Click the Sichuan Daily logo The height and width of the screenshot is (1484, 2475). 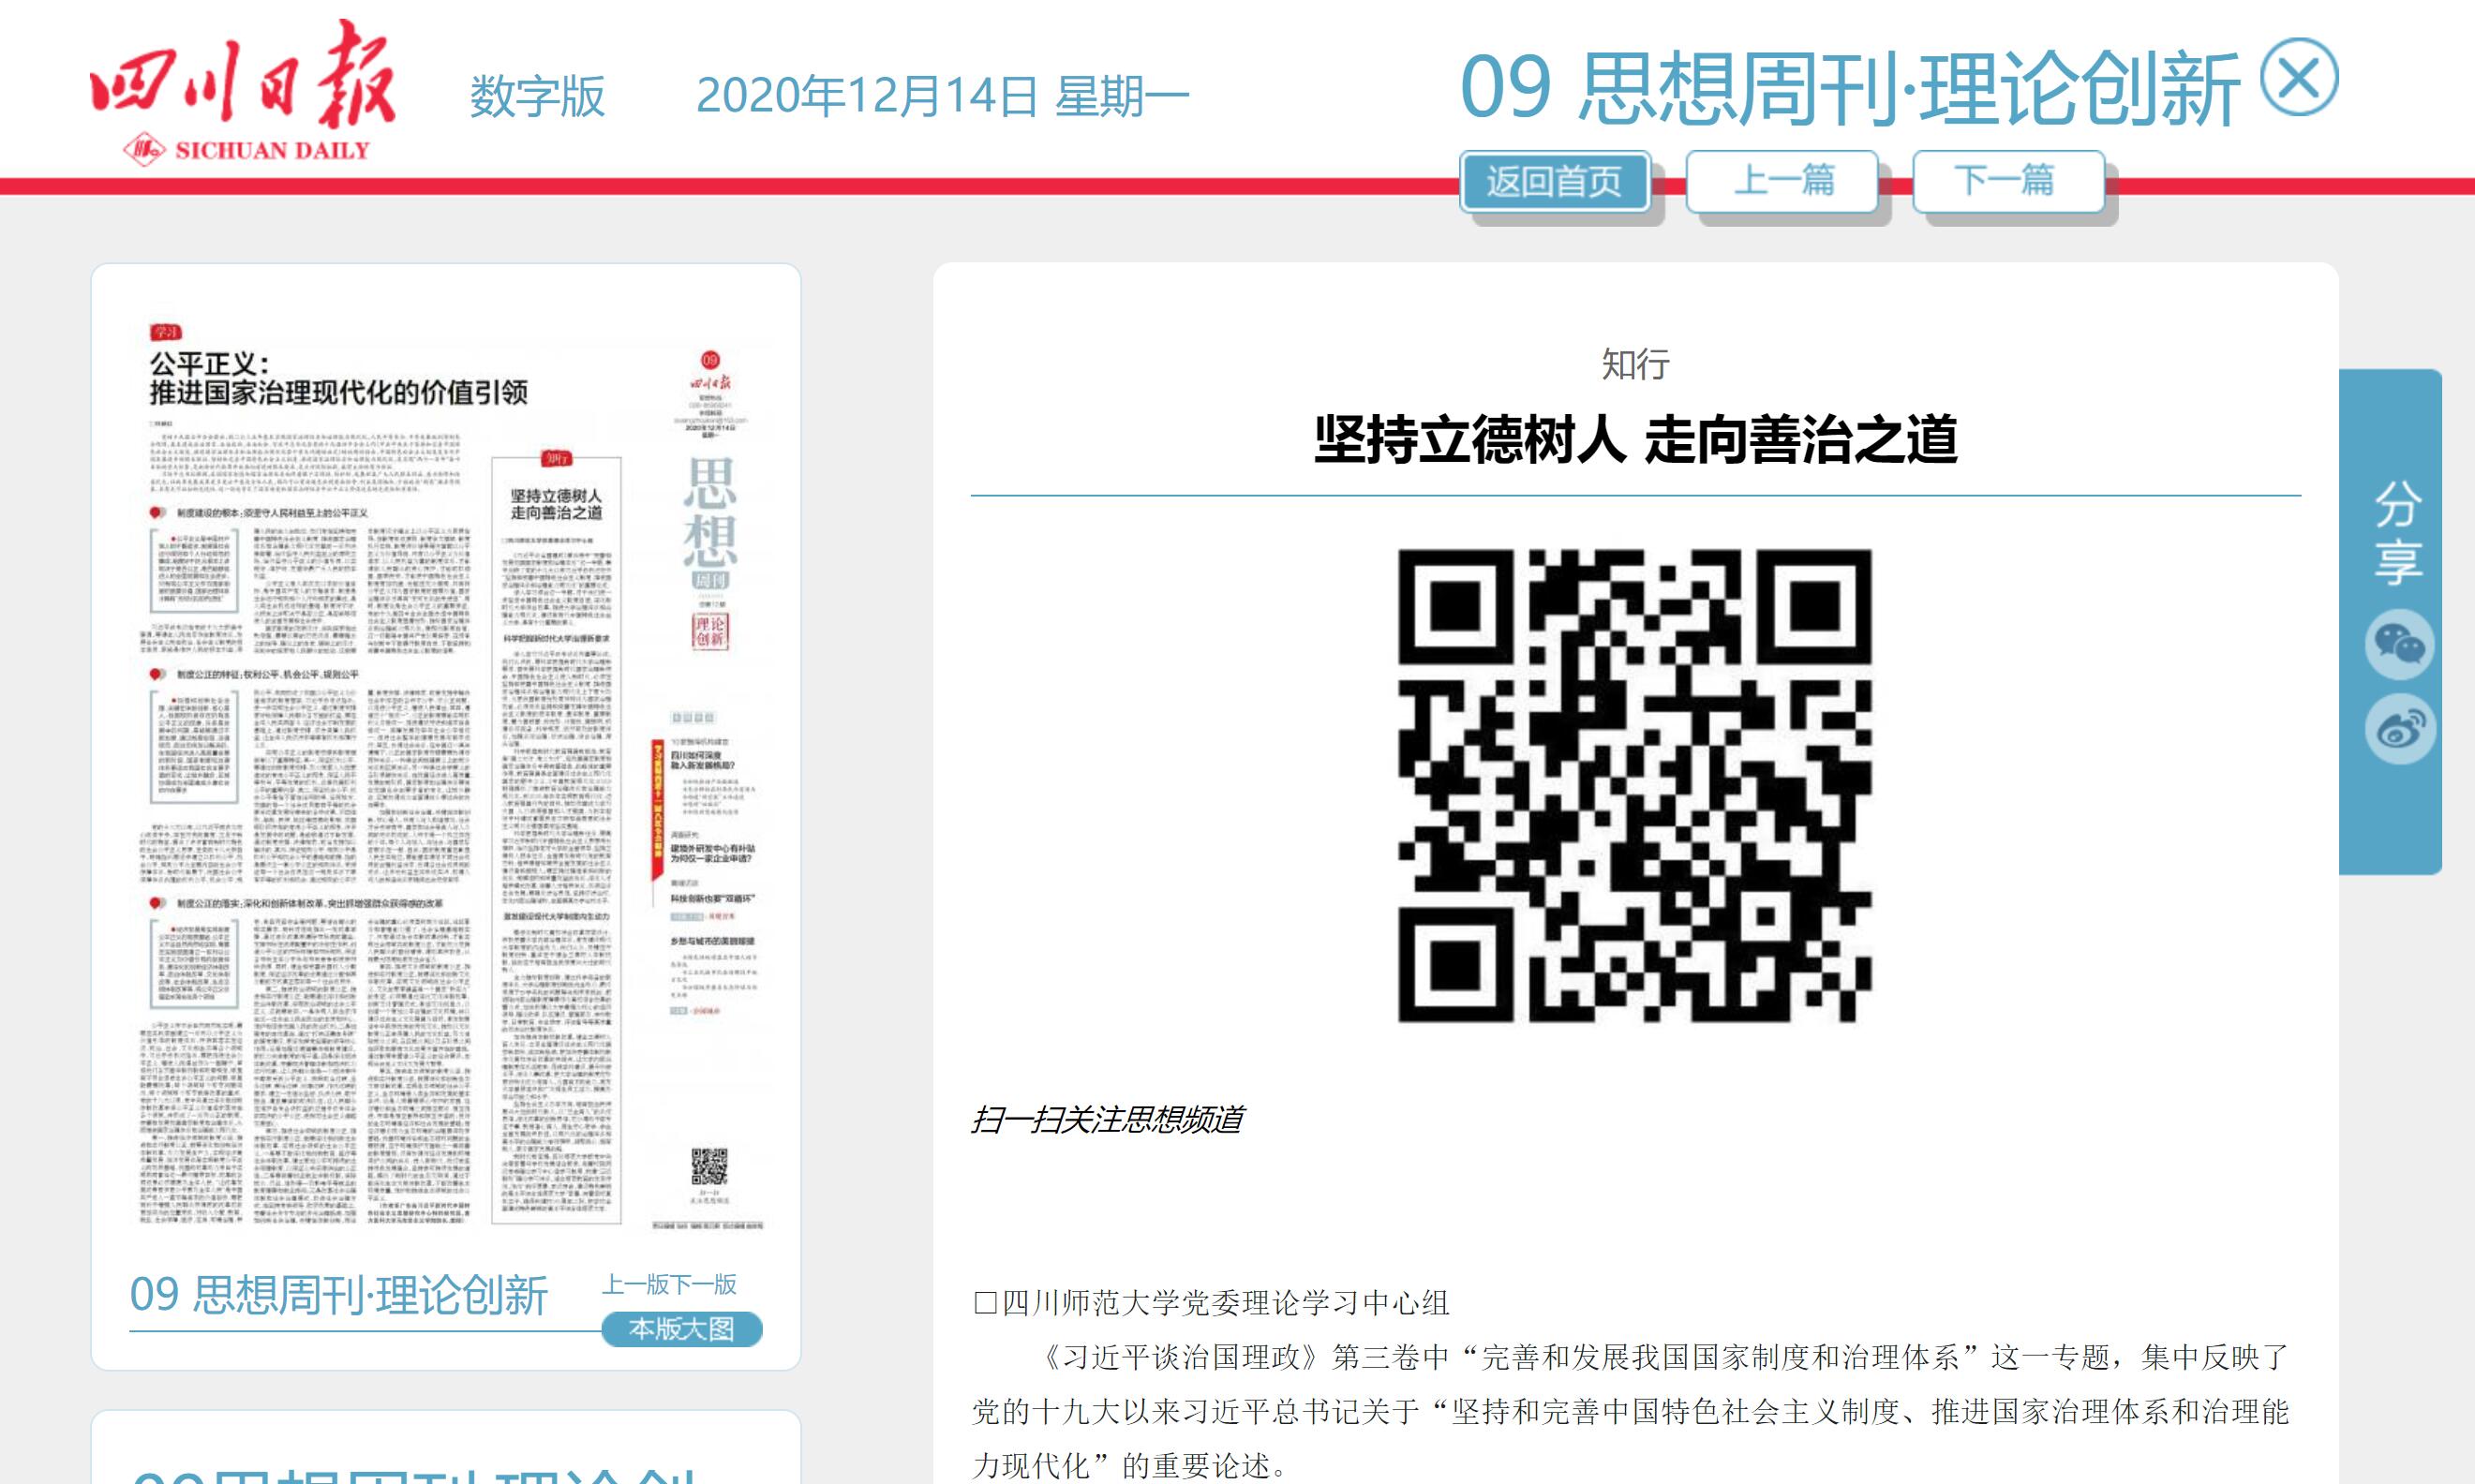pyautogui.click(x=243, y=91)
